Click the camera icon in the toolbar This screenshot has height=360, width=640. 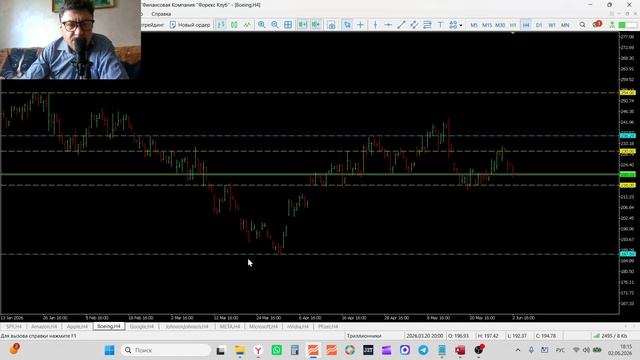pos(331,25)
